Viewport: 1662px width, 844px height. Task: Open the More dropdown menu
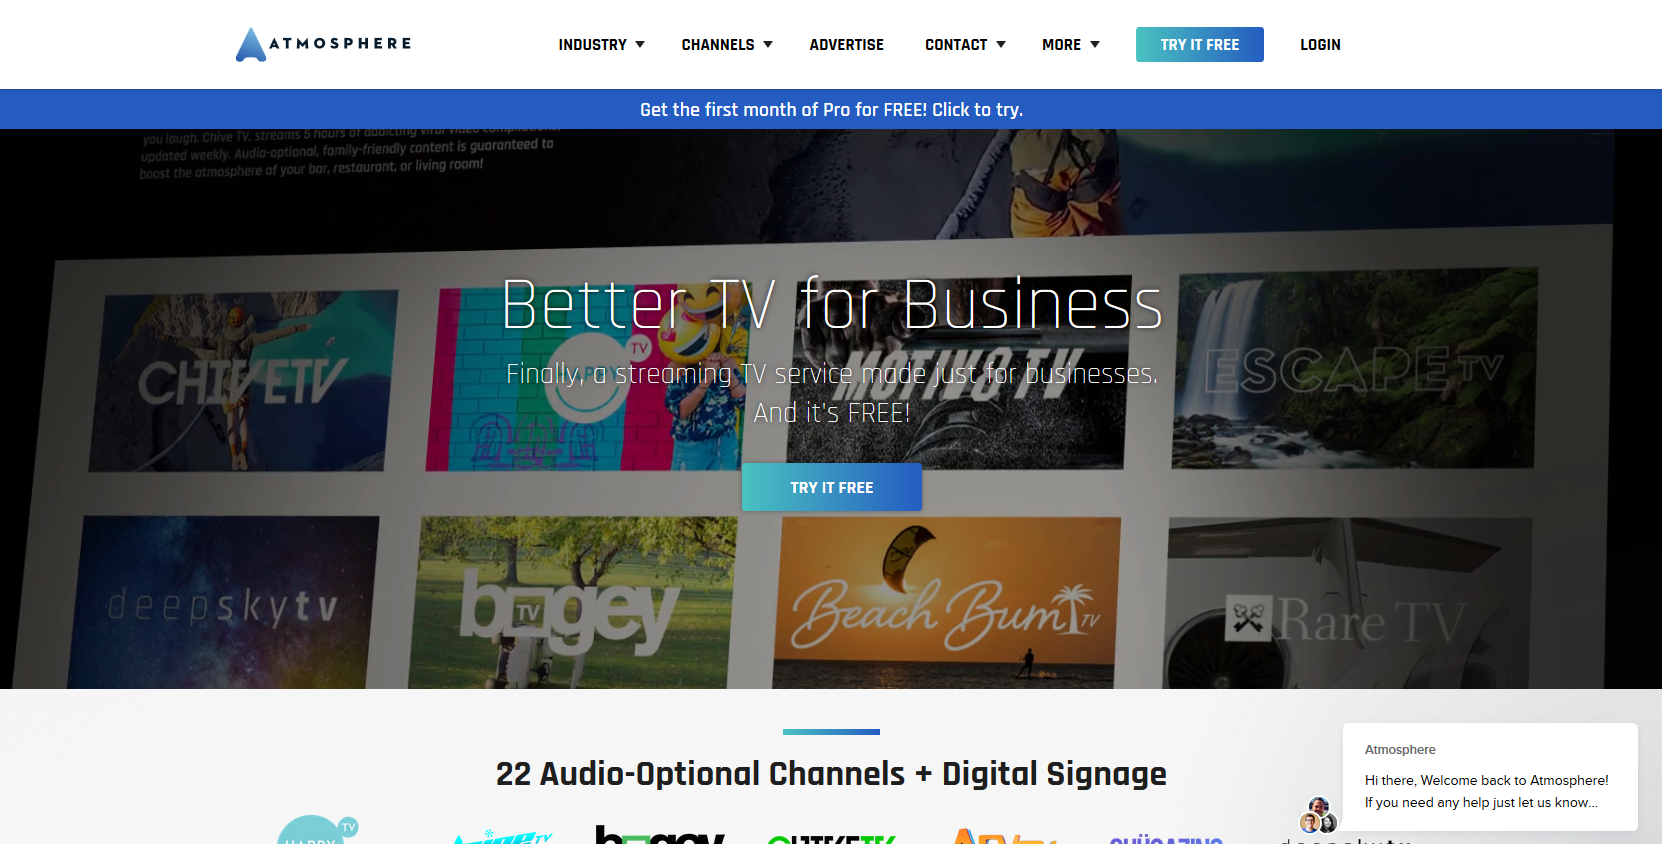point(1071,45)
